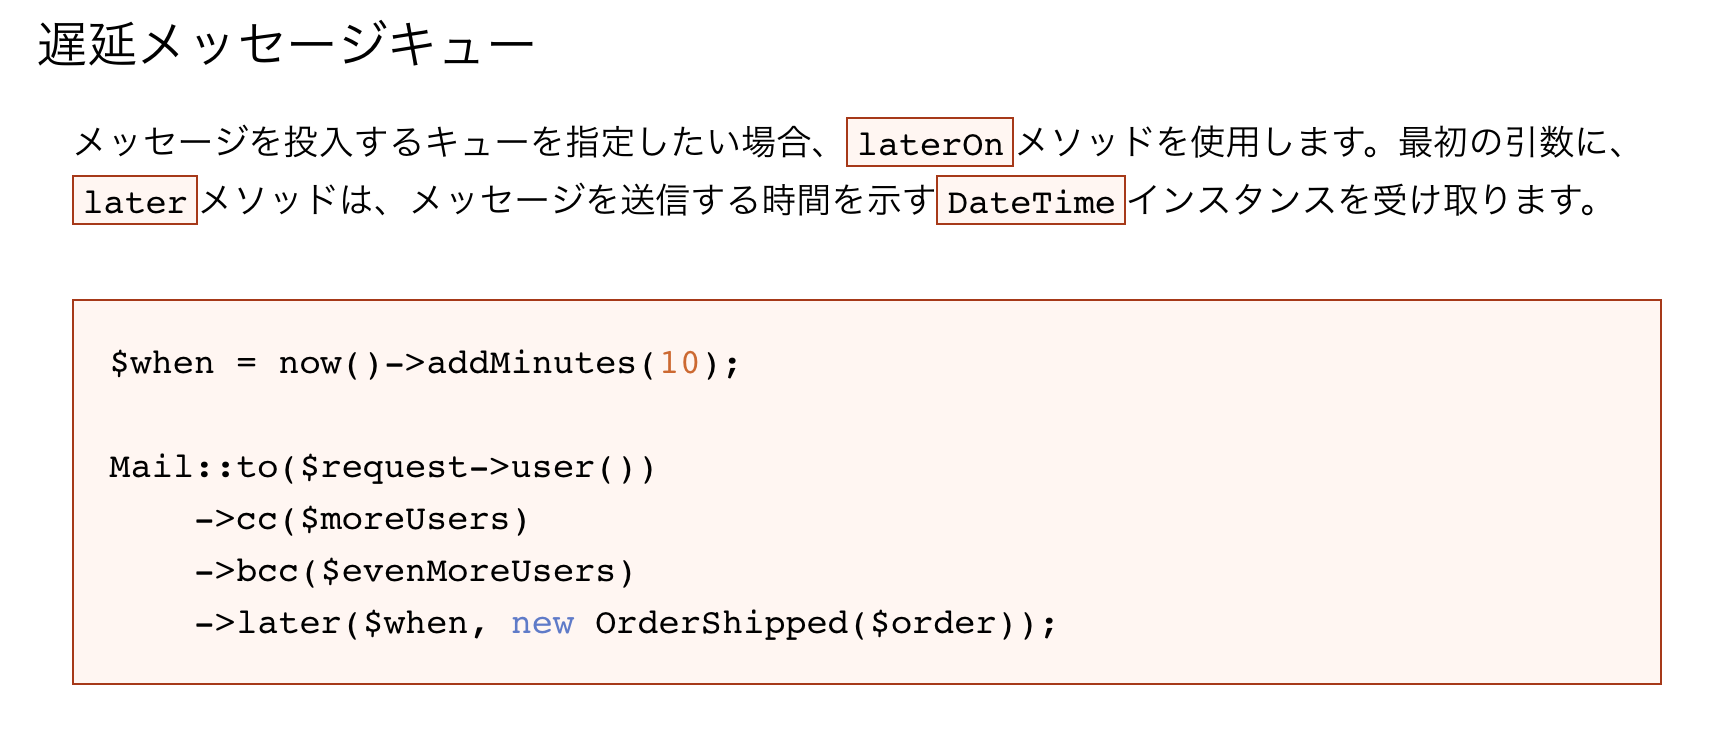Click the laterOn inline code
Viewport: 1714px width, 734px height.
(x=929, y=143)
